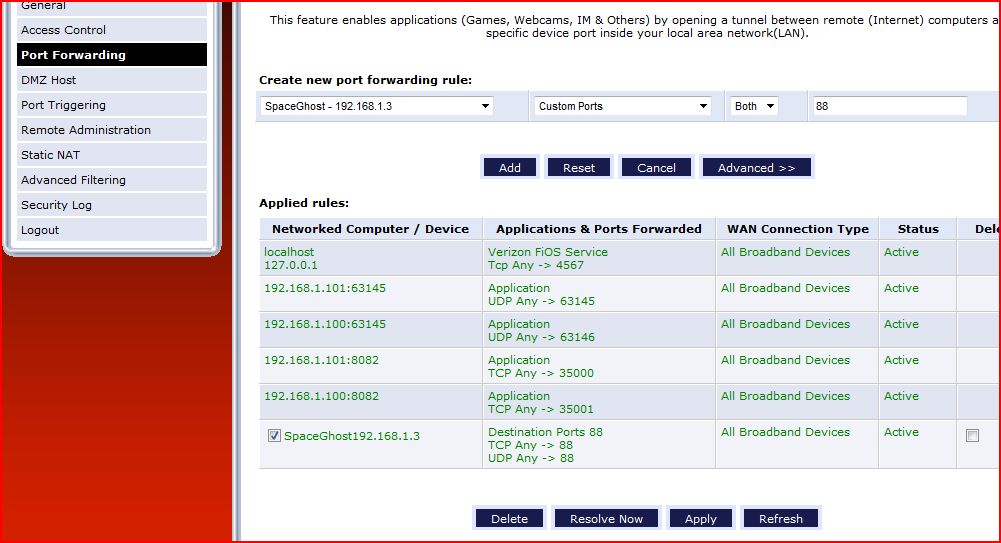1001x543 pixels.
Task: Open Static NAT page
Action: (x=112, y=154)
